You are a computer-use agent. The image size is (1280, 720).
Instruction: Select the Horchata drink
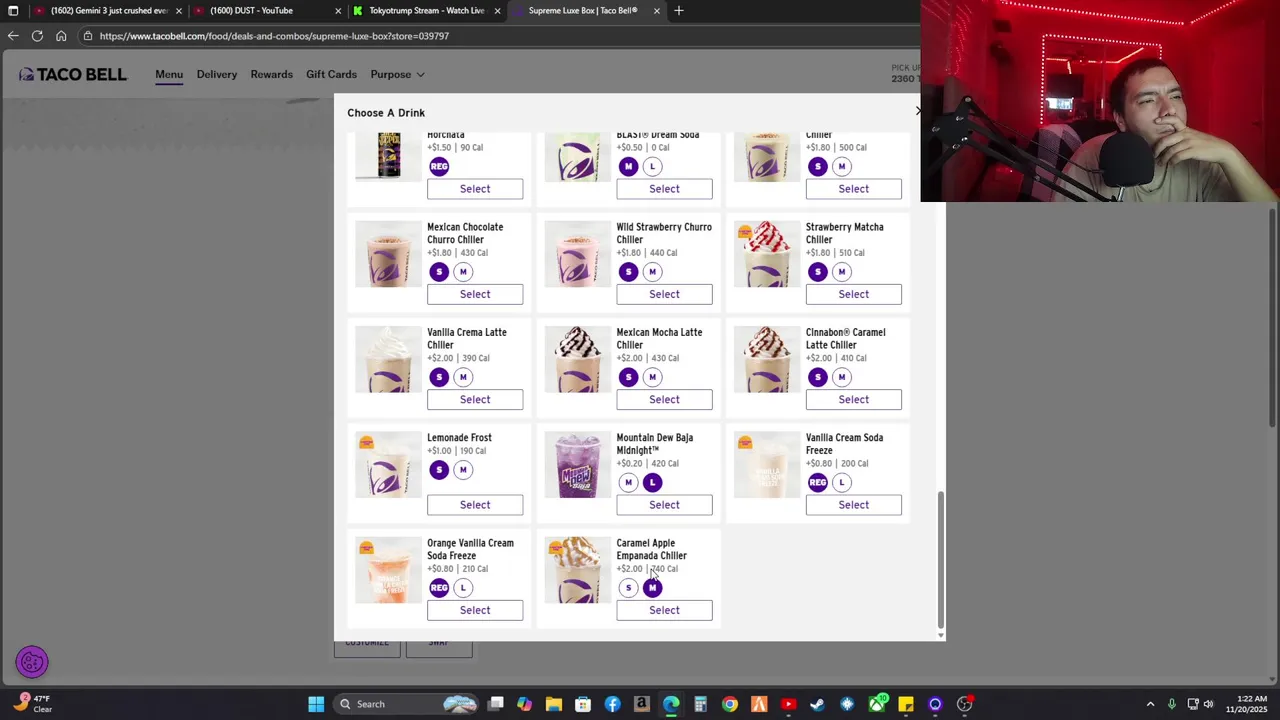(475, 189)
